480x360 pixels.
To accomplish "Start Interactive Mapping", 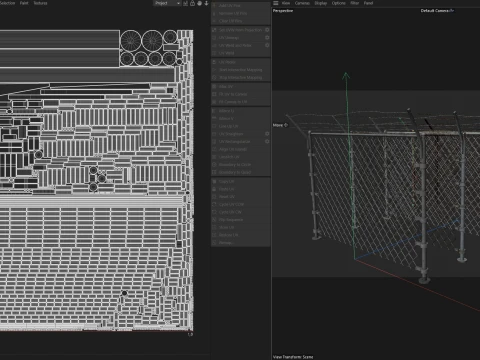I will click(x=240, y=70).
